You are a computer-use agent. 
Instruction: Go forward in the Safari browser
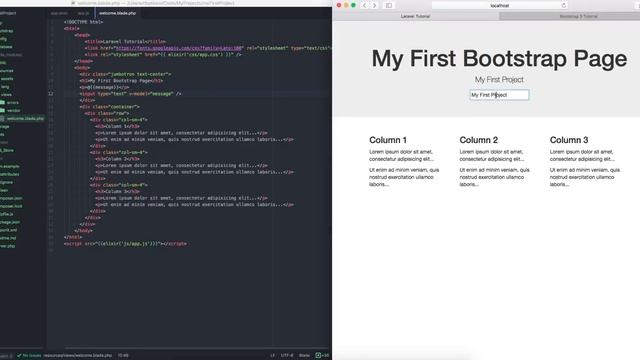[x=374, y=6]
